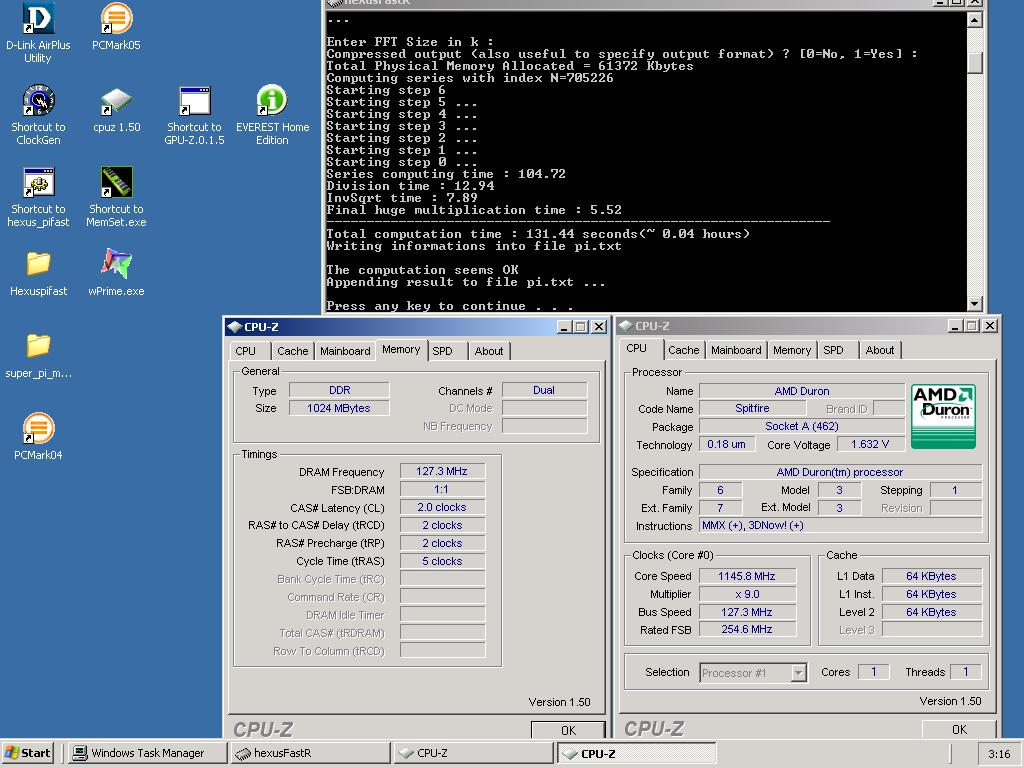Click the CAS# Latency value 2.0 clocks
This screenshot has width=1024, height=768.
pos(442,507)
